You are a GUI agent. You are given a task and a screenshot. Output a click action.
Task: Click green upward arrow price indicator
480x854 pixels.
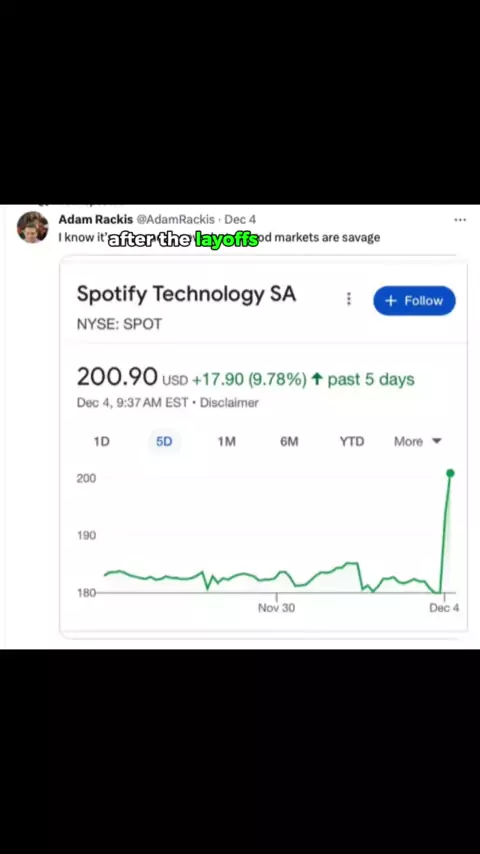click(316, 380)
